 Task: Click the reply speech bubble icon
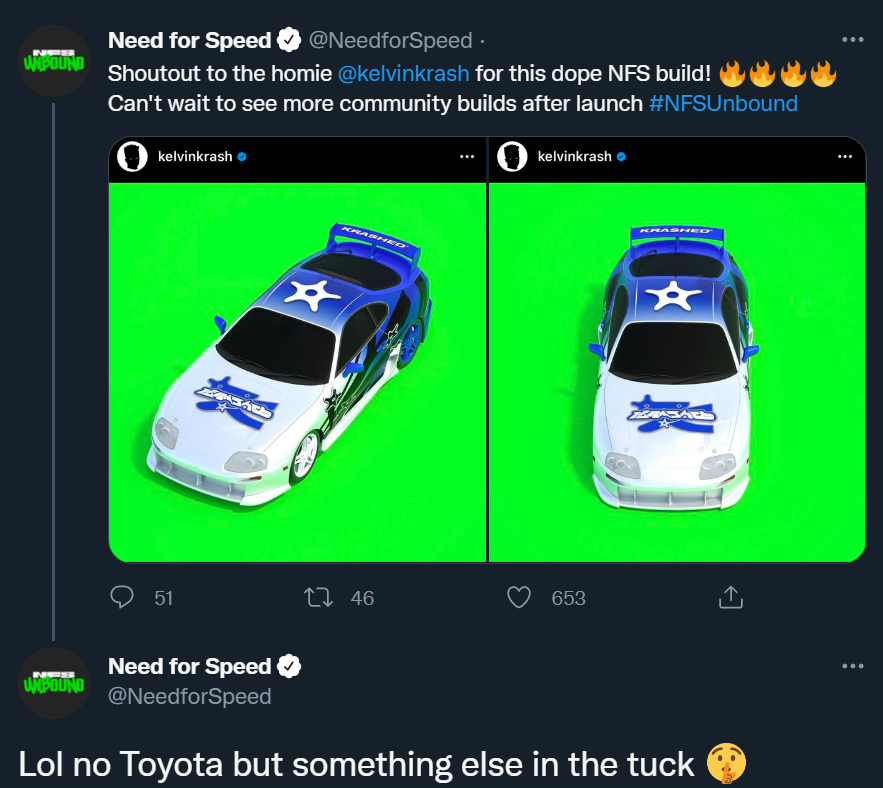122,597
